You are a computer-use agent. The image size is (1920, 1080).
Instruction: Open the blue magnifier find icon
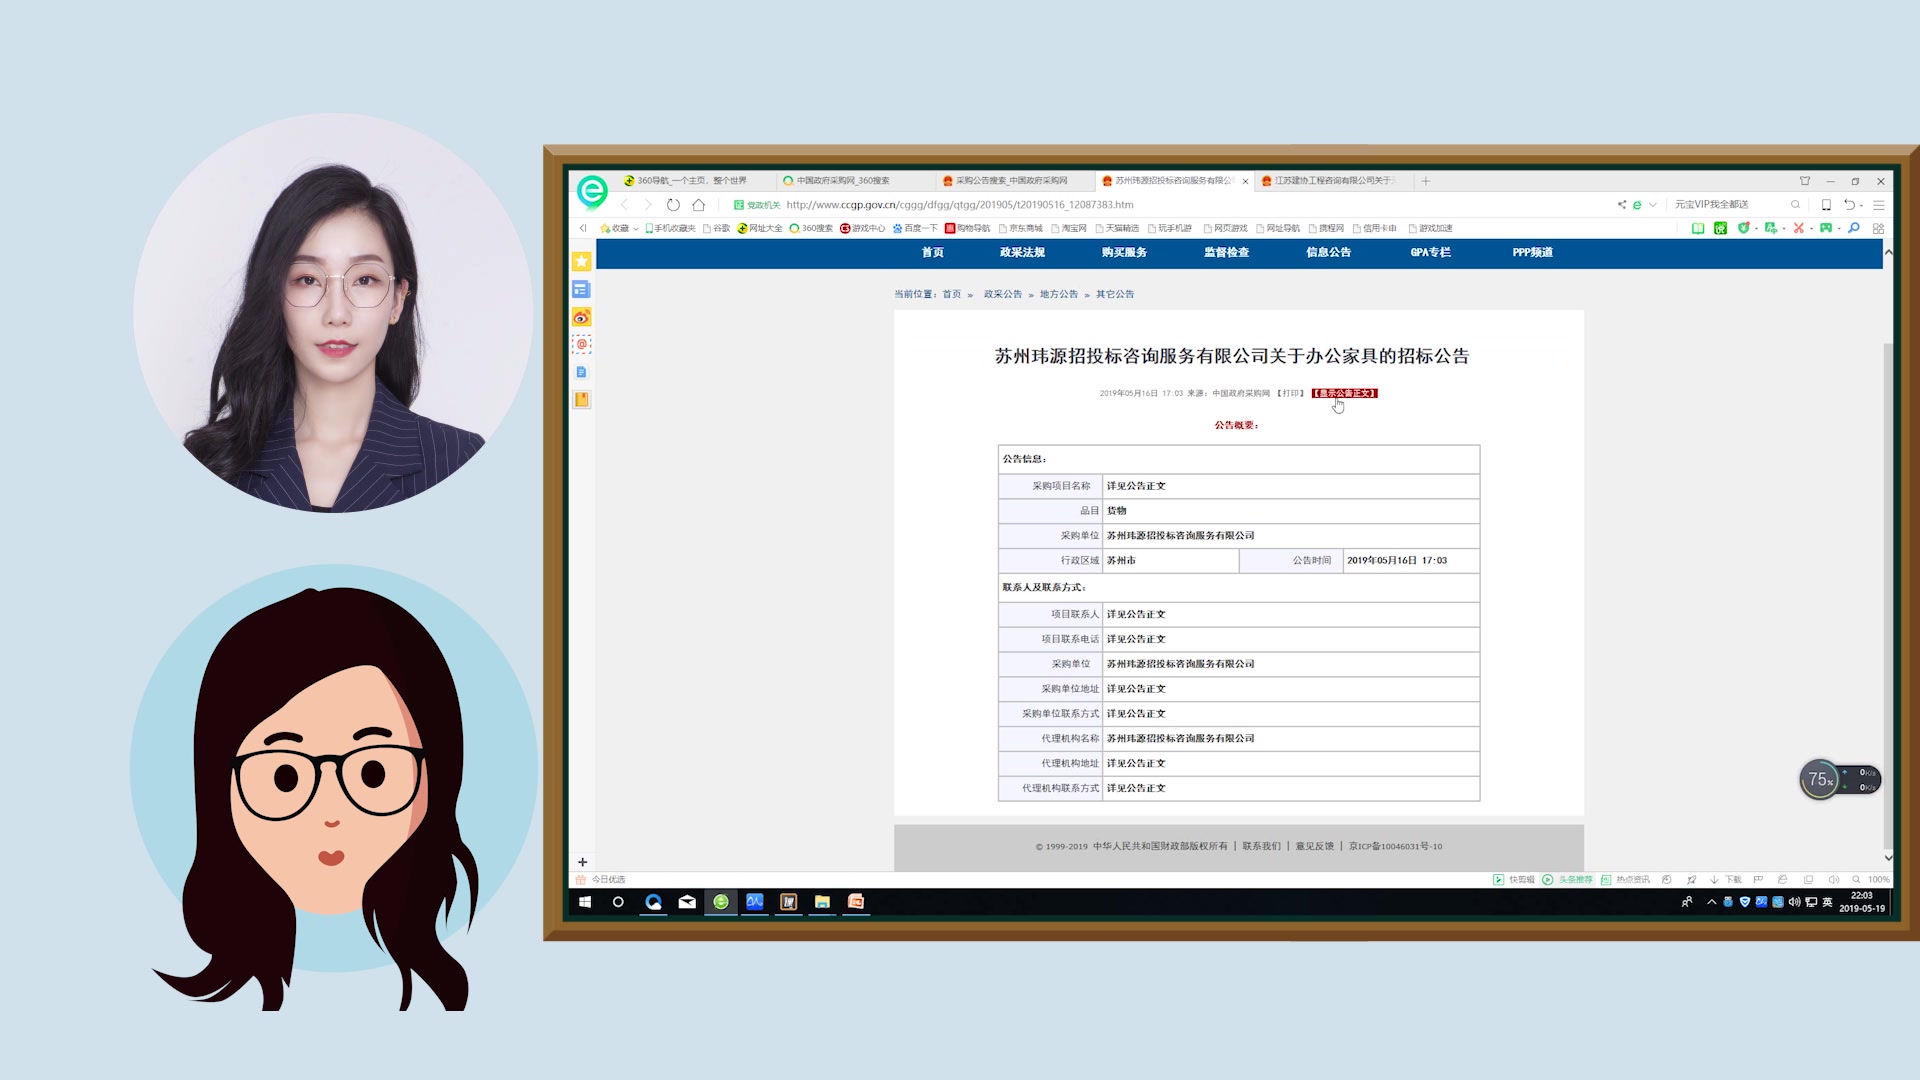point(1853,228)
